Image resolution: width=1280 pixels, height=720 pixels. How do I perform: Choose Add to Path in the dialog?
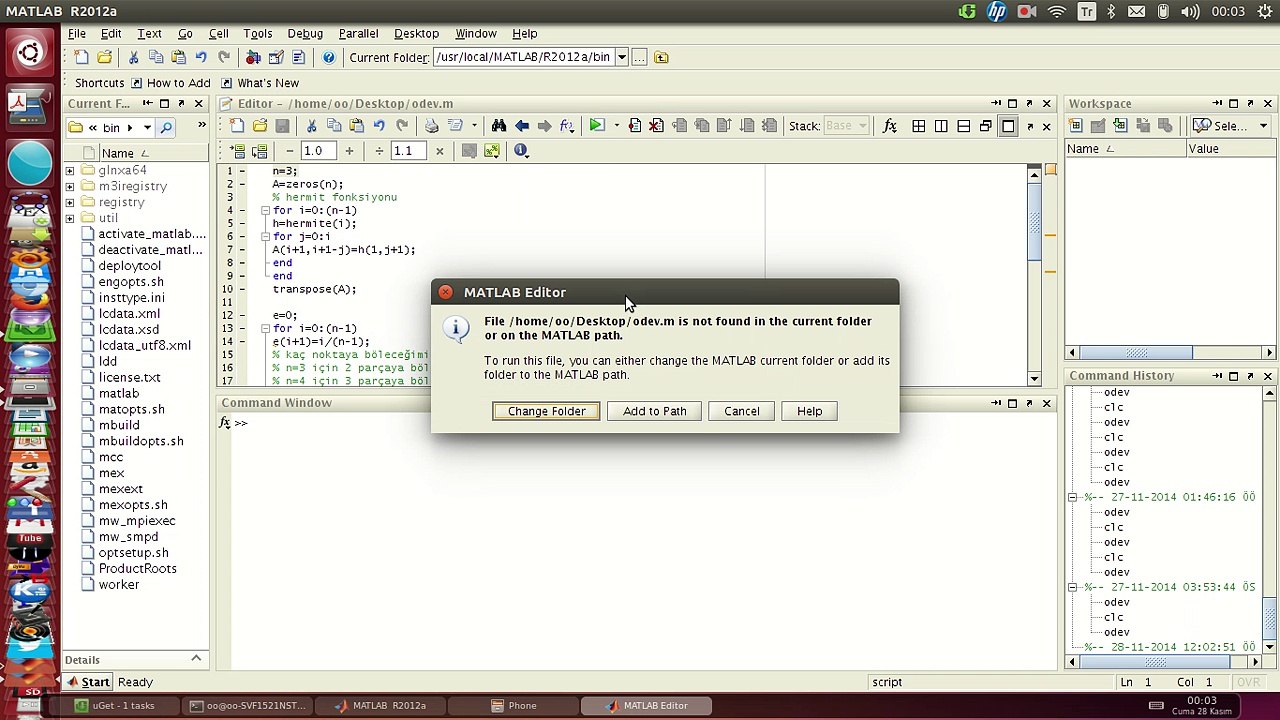coord(655,411)
